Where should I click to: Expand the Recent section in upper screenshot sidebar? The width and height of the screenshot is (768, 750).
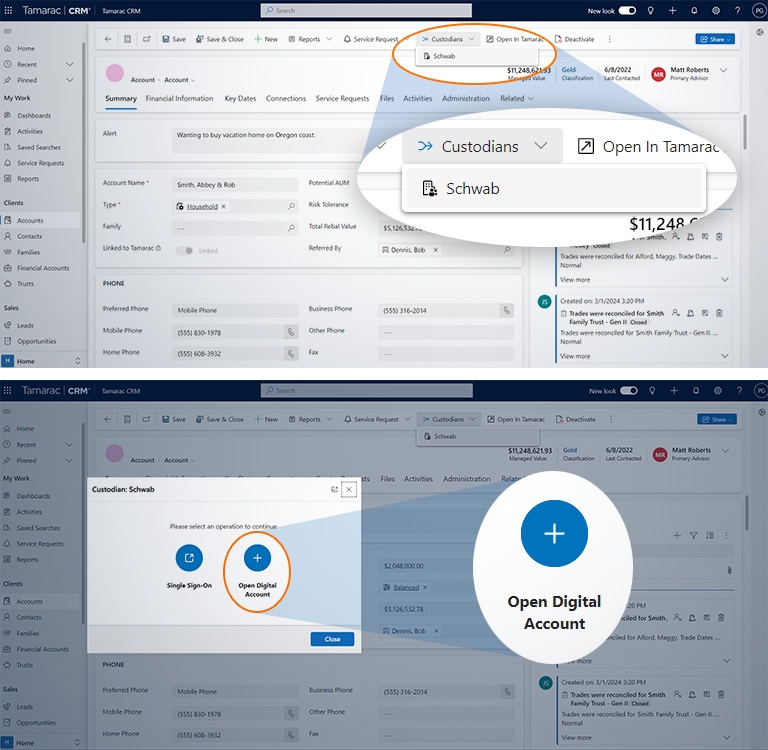(x=70, y=64)
